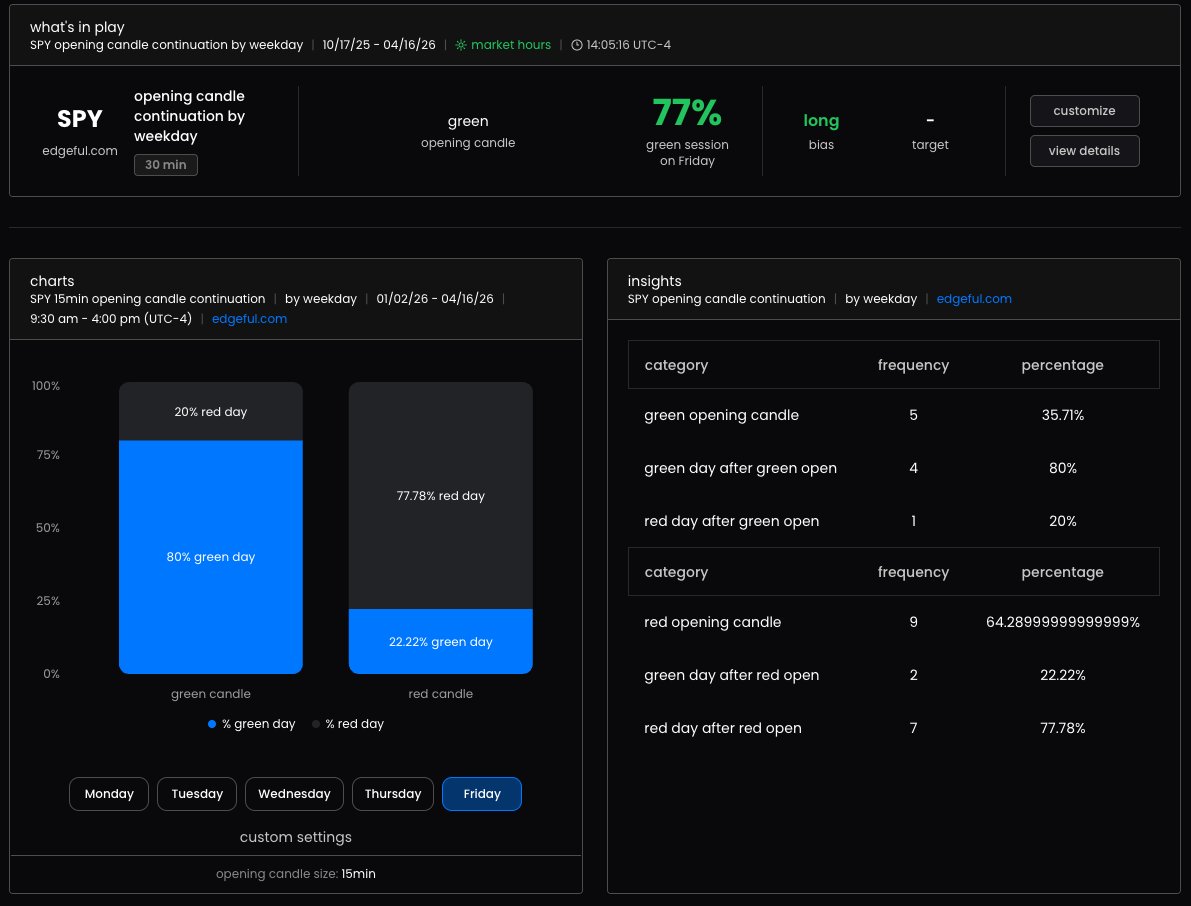Image resolution: width=1191 pixels, height=906 pixels.
Task: Click the 10/17/25 - 04/16/26 date range
Action: coord(379,45)
